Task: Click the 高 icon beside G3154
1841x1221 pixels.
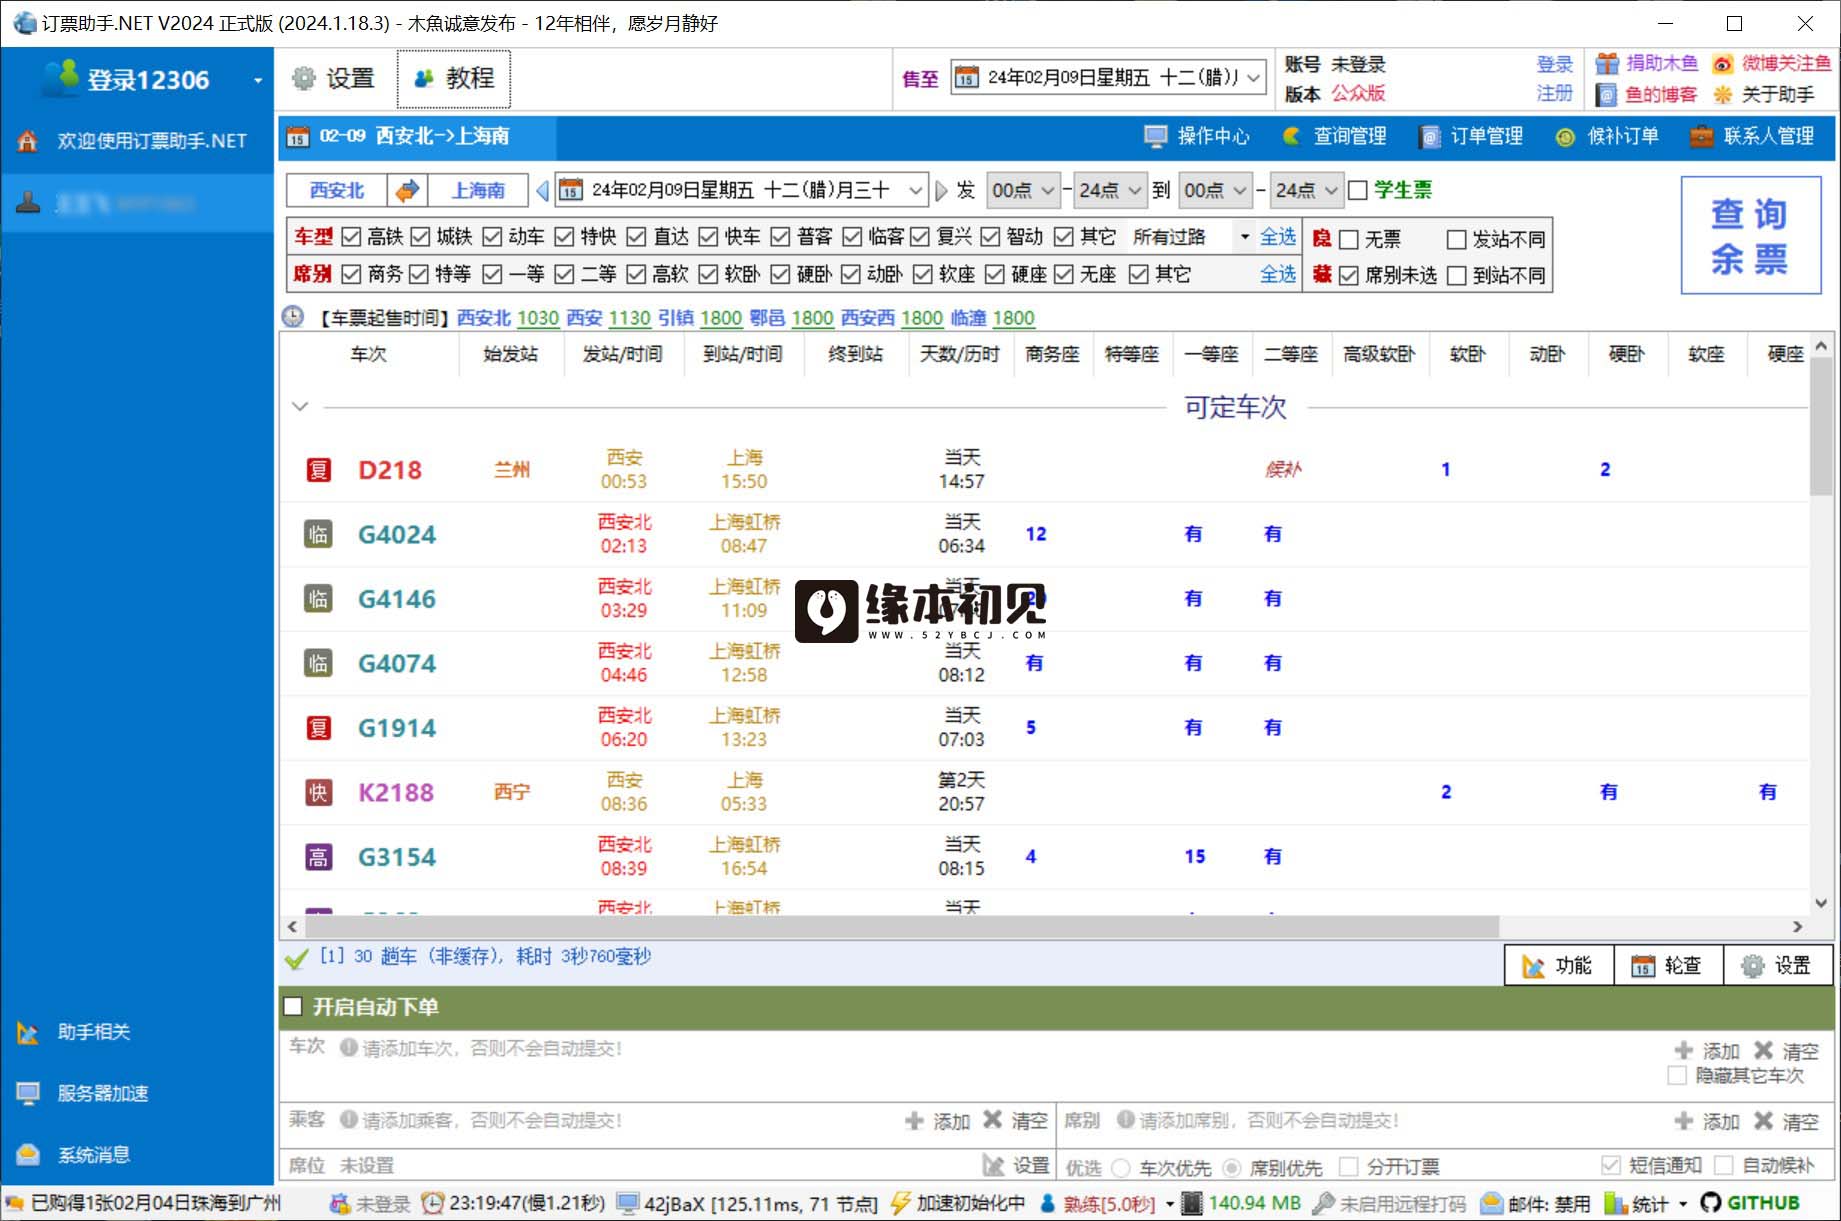Action: click(318, 857)
